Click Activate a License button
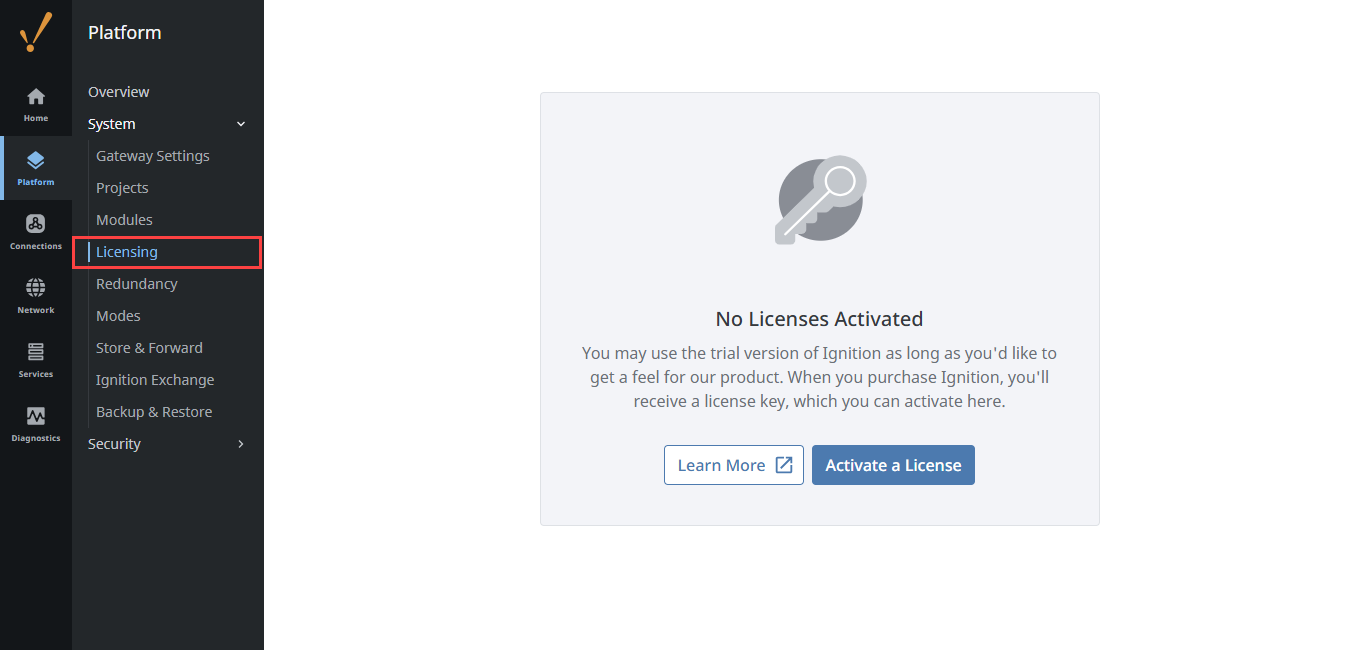This screenshot has width=1371, height=650. (893, 465)
